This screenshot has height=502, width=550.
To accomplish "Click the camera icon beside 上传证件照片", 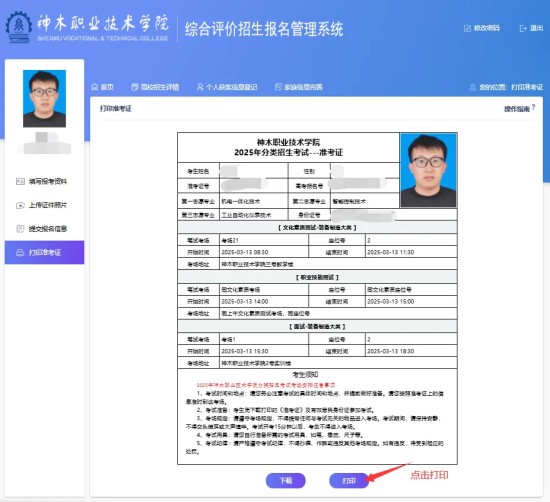I will [20, 205].
